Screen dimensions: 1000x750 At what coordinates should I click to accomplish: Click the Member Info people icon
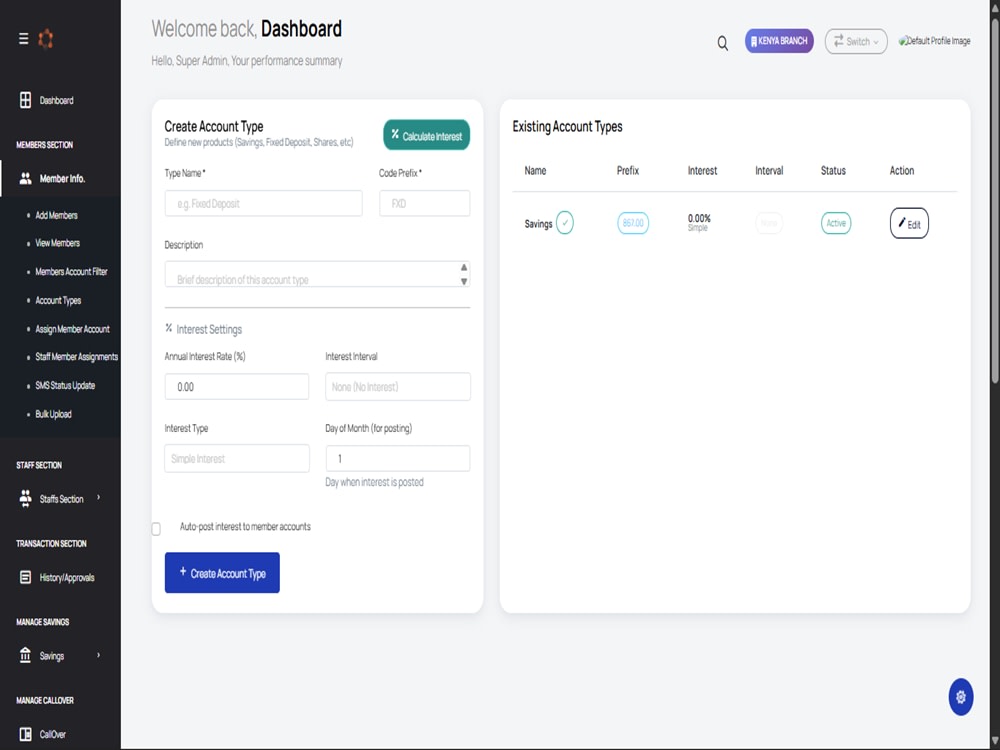tap(26, 179)
